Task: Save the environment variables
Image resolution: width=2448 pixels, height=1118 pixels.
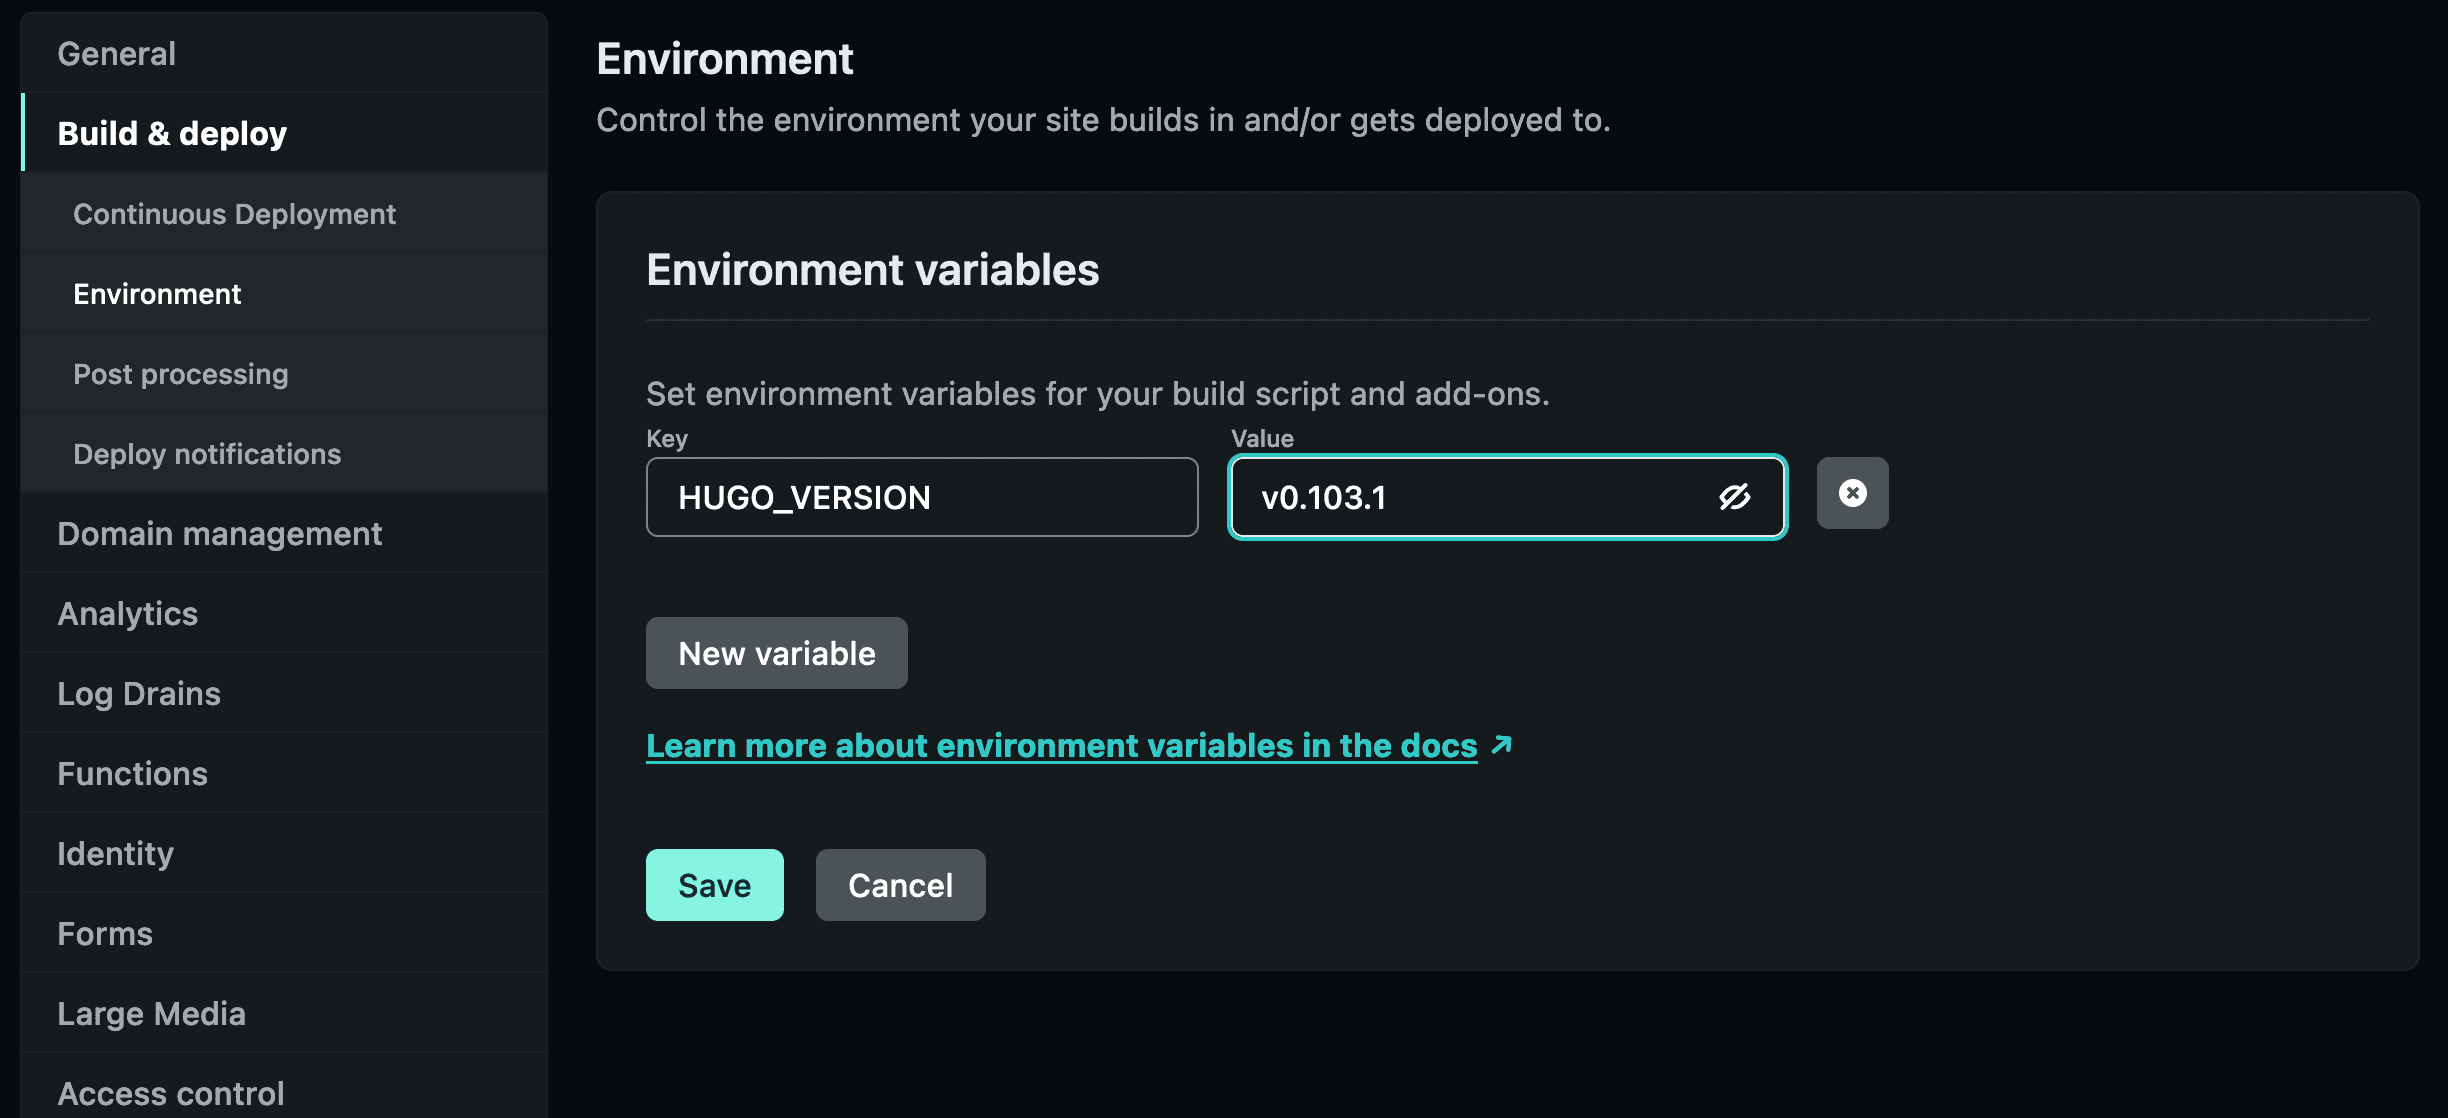Action: coord(714,885)
